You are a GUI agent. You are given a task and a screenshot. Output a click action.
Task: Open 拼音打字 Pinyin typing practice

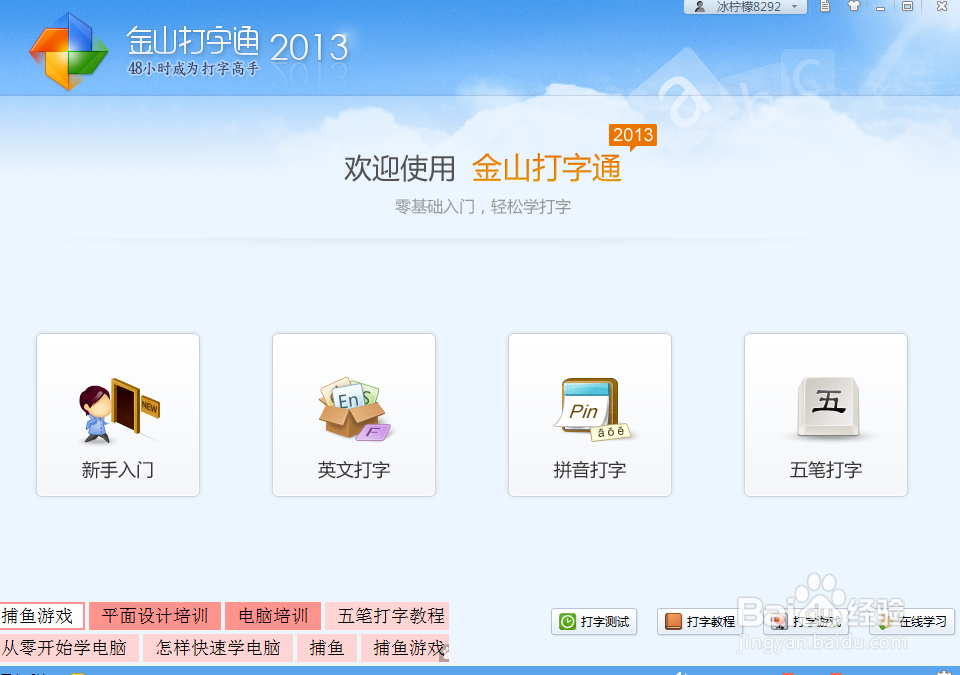(589, 415)
